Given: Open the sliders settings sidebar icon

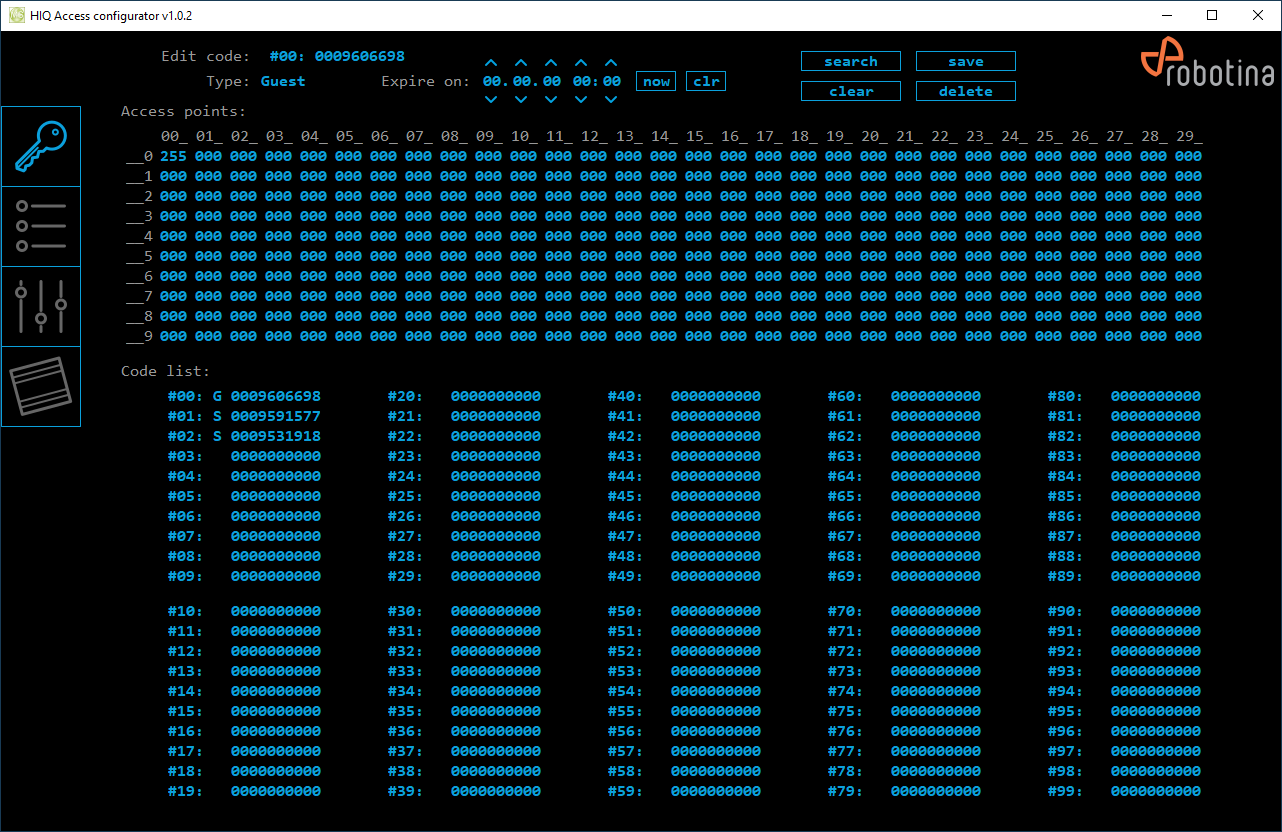Looking at the screenshot, I should click(x=40, y=307).
